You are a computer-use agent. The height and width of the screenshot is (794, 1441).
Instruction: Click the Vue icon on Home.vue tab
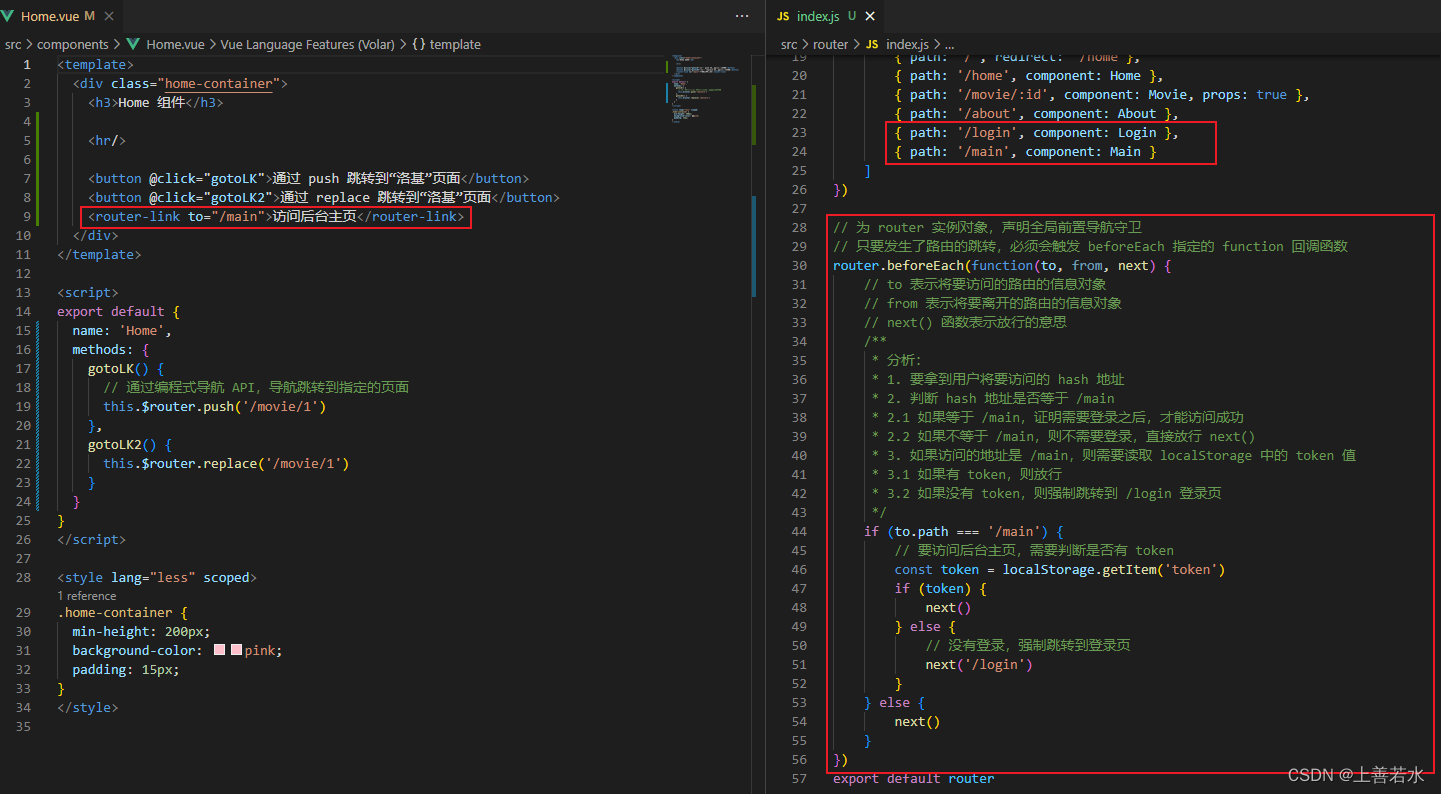(8, 16)
